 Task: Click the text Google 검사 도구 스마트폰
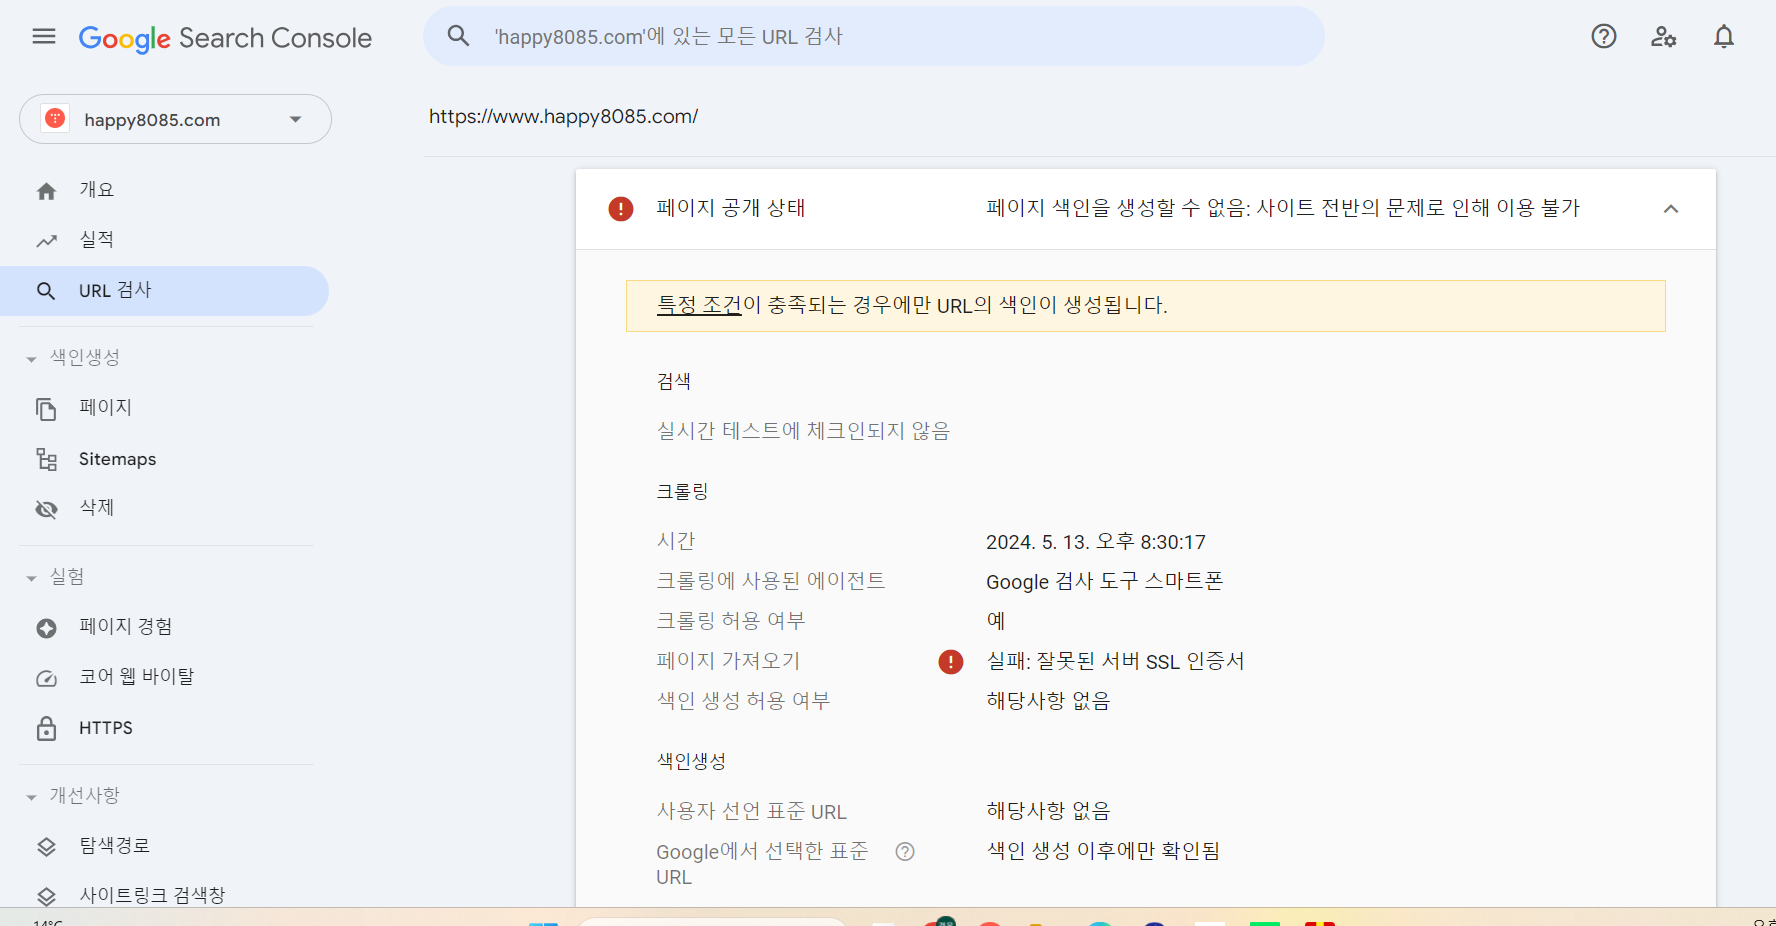(x=1104, y=581)
